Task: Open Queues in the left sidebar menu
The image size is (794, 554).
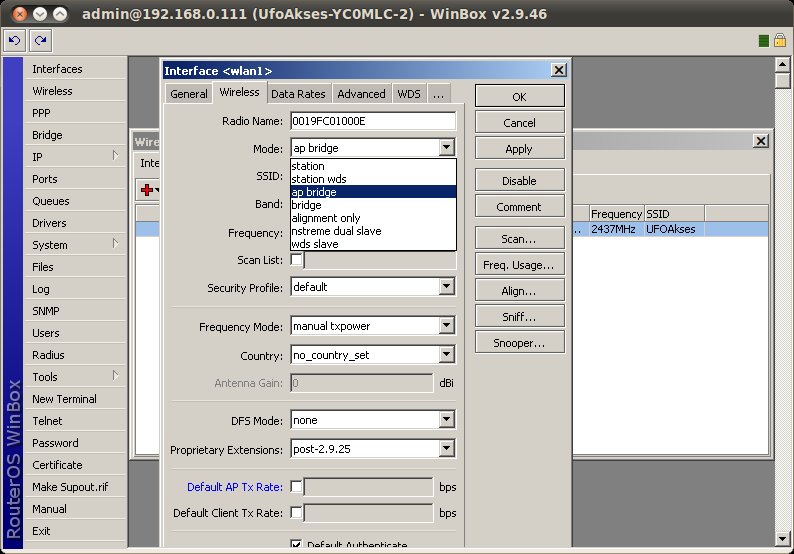Action: (x=51, y=201)
